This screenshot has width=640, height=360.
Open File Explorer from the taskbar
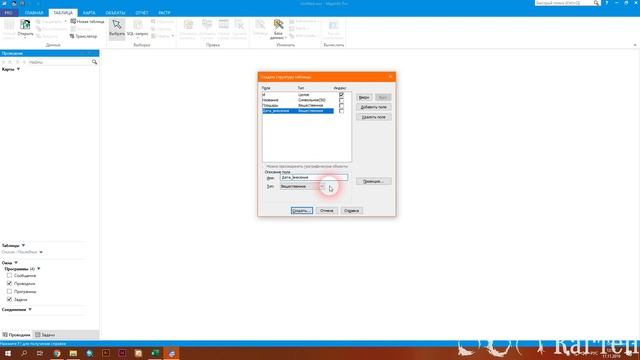pos(73,353)
